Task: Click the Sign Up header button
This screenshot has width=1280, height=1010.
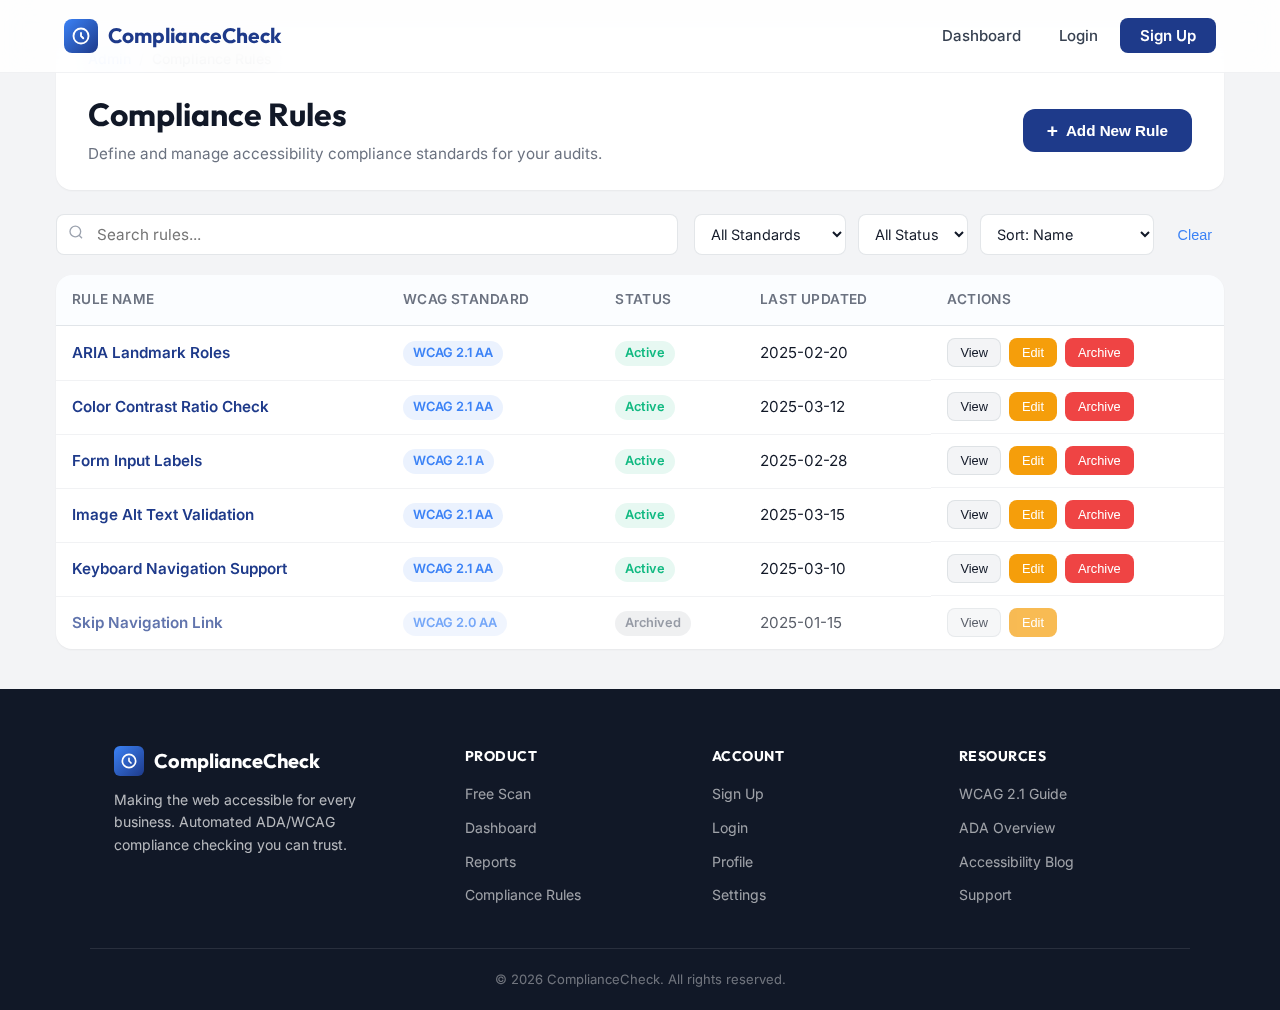Action: 1168,36
